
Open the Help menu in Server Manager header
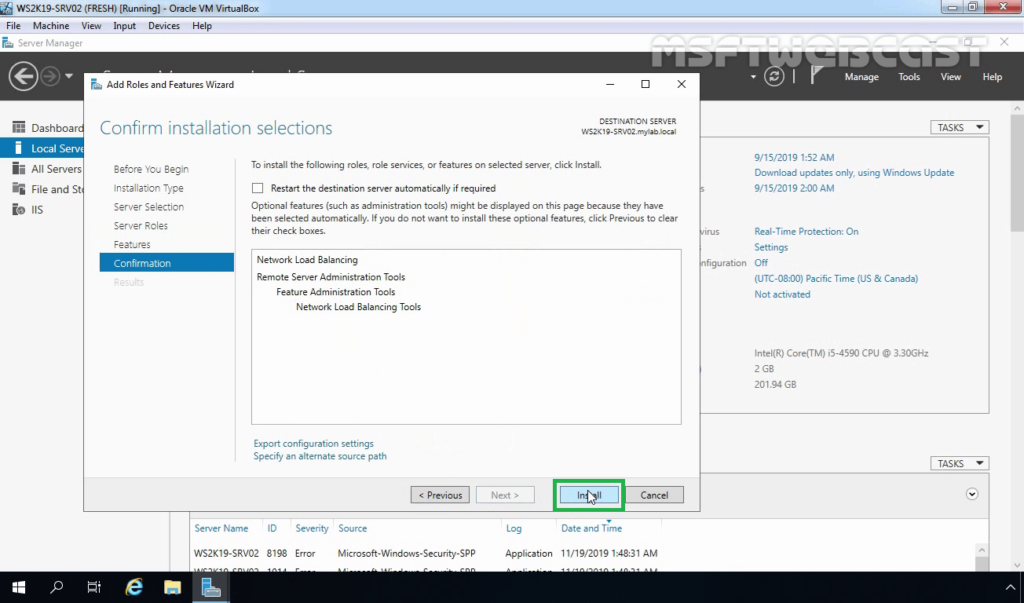(x=992, y=77)
